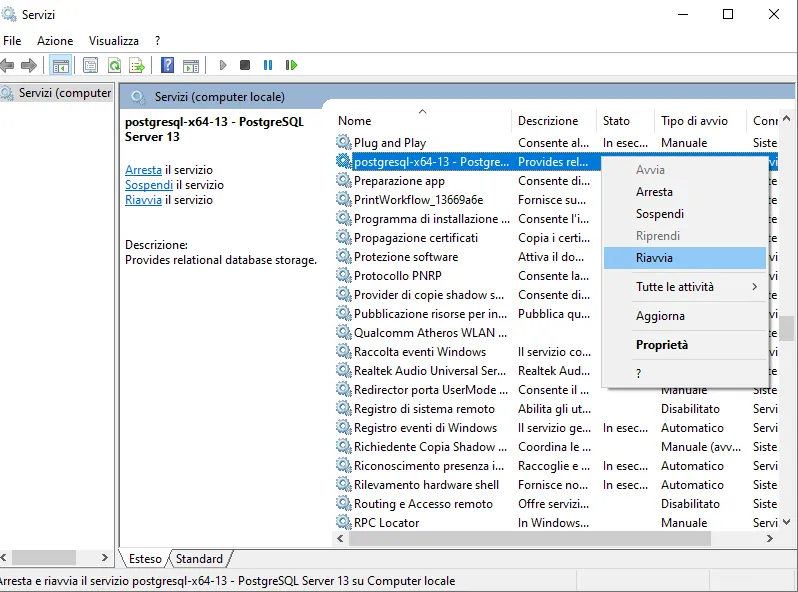The image size is (798, 592).
Task: Open the Properties toolbar icon
Action: click(x=91, y=65)
